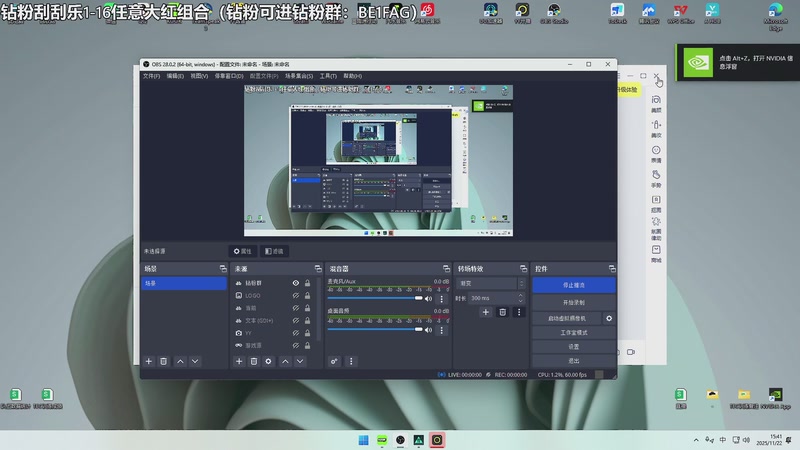The width and height of the screenshot is (800, 450).
Task: Select the 文本 (GDI+) source row
Action: click(x=272, y=320)
